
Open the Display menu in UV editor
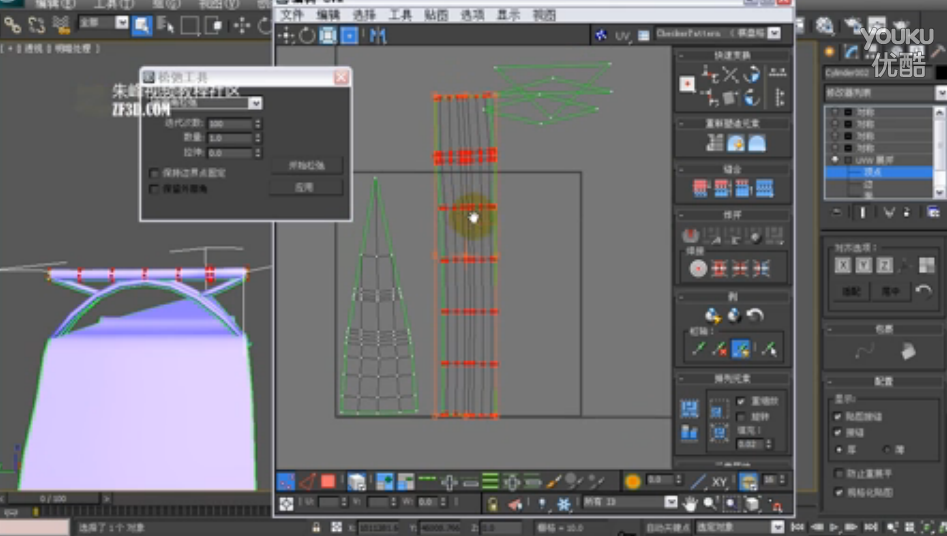508,15
